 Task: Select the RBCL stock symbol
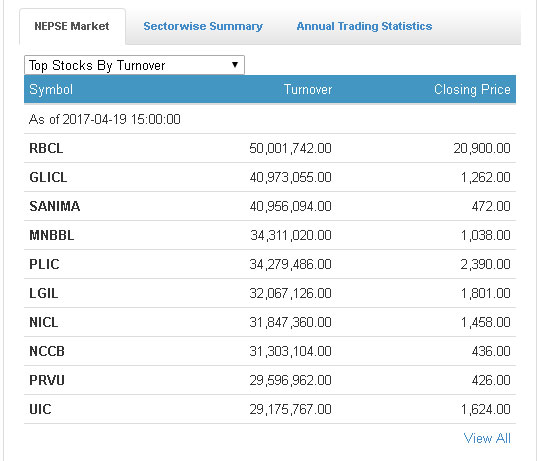click(46, 148)
